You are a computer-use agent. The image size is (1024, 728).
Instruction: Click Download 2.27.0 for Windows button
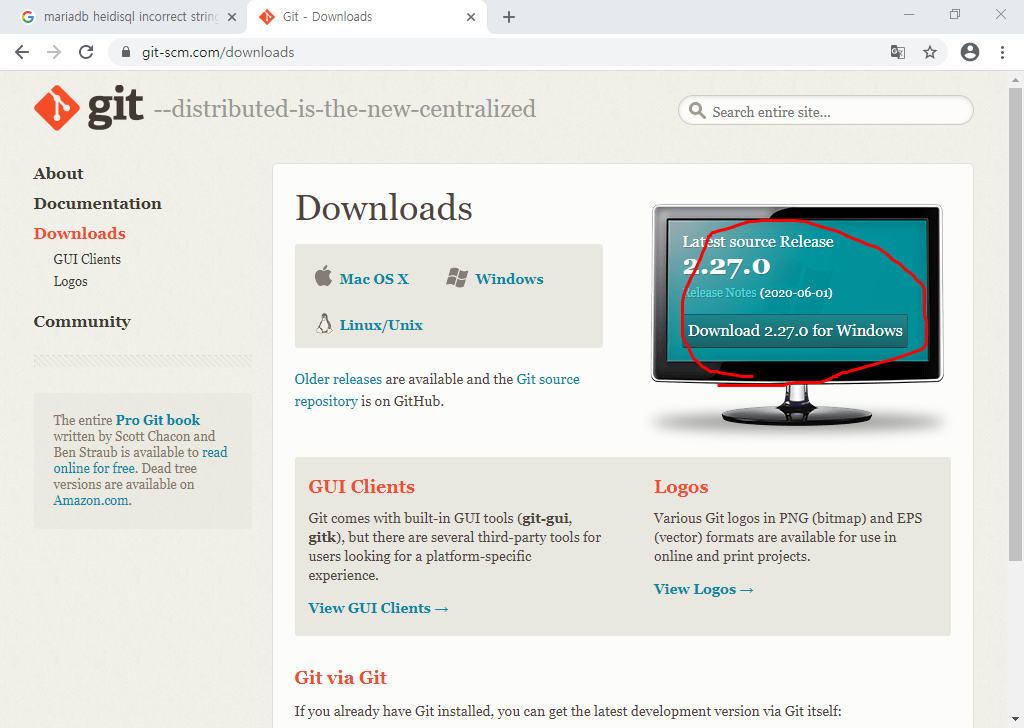[x=795, y=330]
